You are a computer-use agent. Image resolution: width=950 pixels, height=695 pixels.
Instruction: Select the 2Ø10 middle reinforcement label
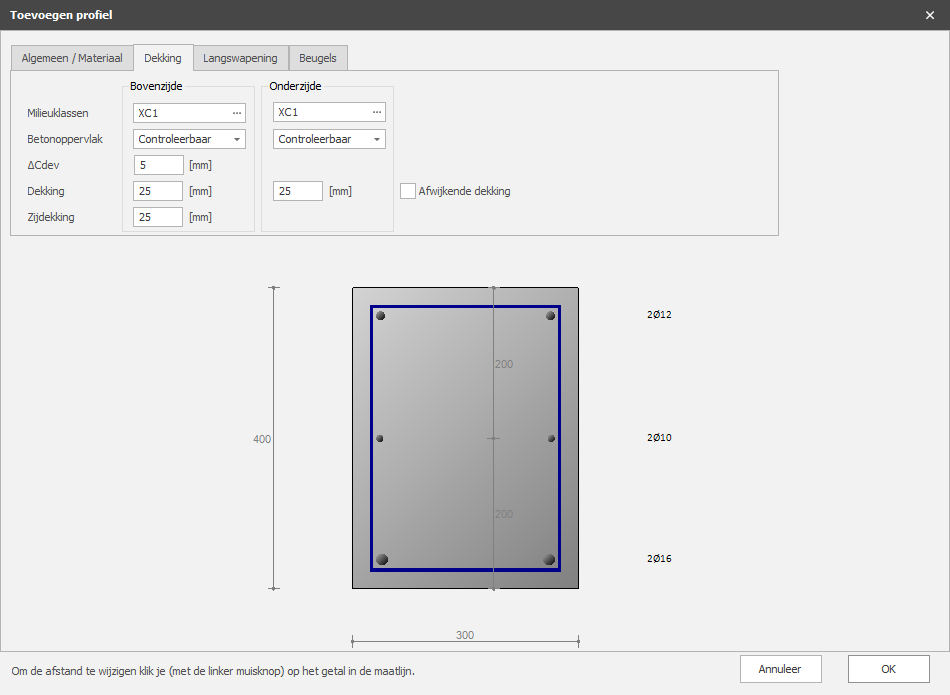pyautogui.click(x=659, y=437)
